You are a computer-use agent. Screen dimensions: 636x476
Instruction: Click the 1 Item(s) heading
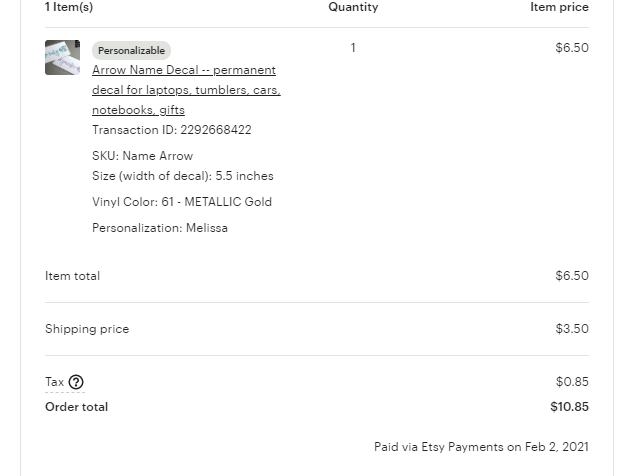click(69, 7)
